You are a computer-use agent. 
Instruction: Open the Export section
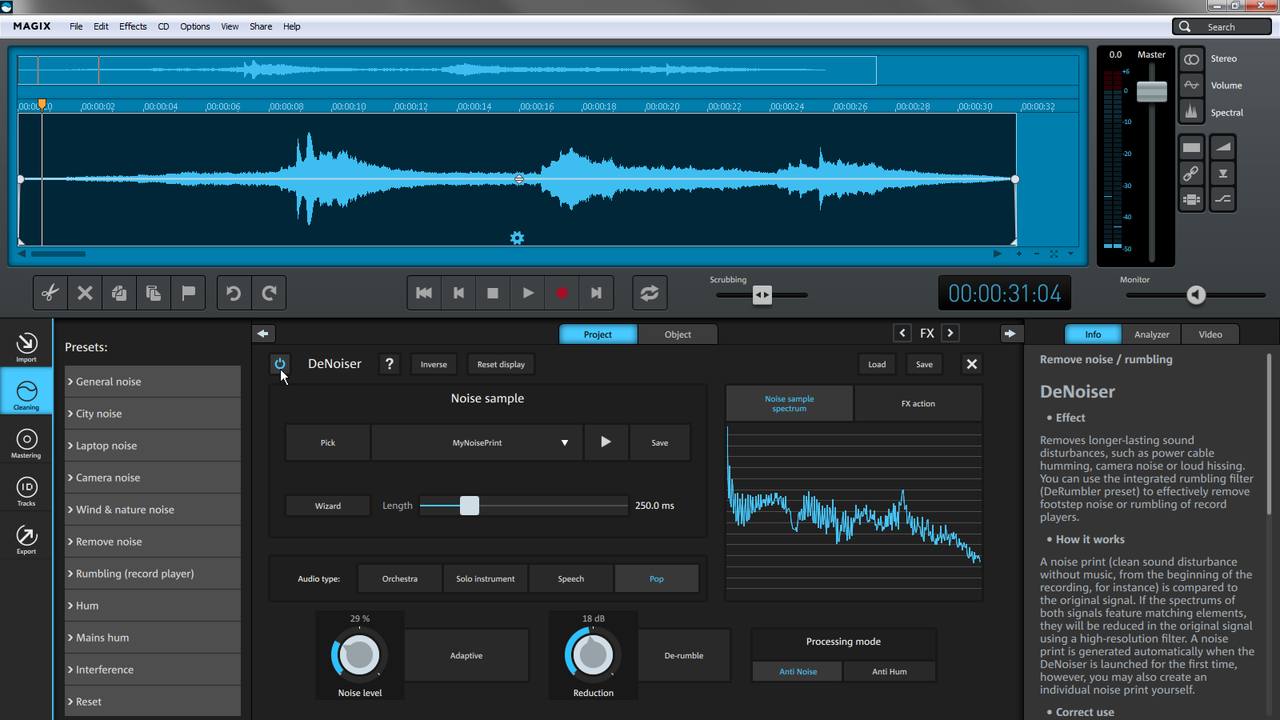click(x=26, y=538)
